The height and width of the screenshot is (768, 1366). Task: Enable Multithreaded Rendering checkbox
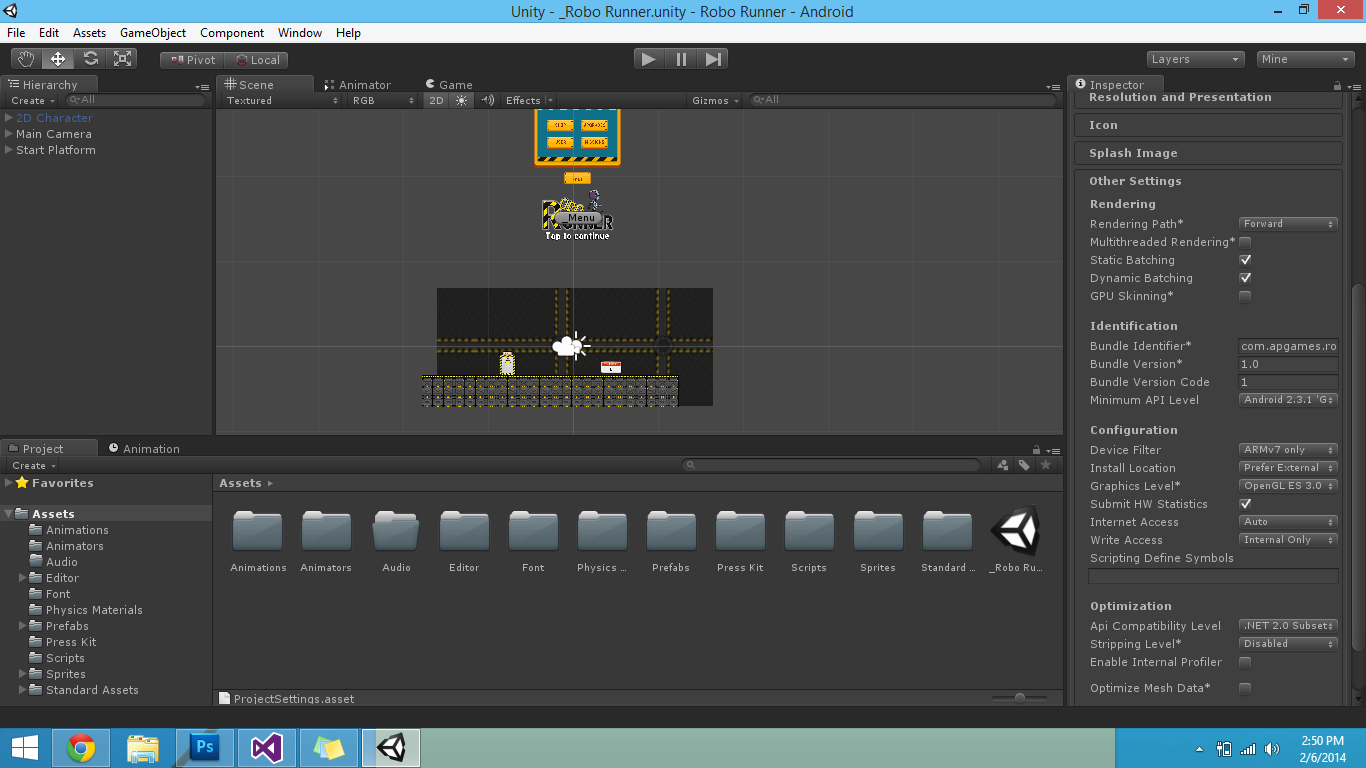click(x=1245, y=242)
